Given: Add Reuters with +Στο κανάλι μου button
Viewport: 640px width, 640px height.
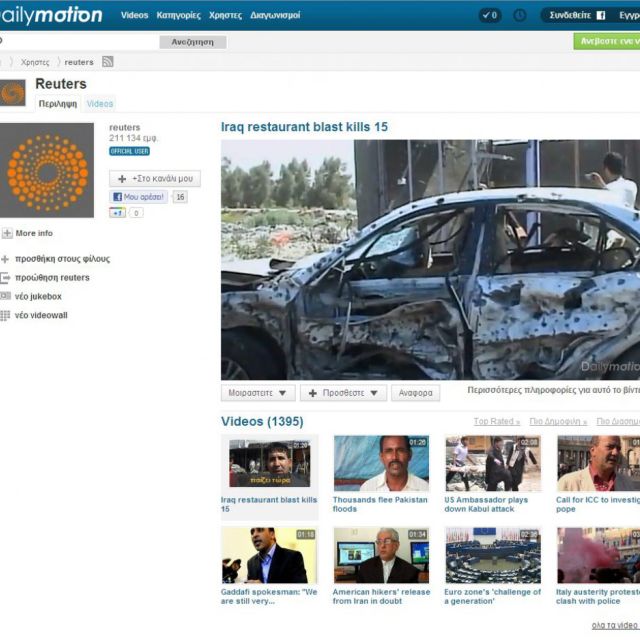Looking at the screenshot, I should coord(155,179).
